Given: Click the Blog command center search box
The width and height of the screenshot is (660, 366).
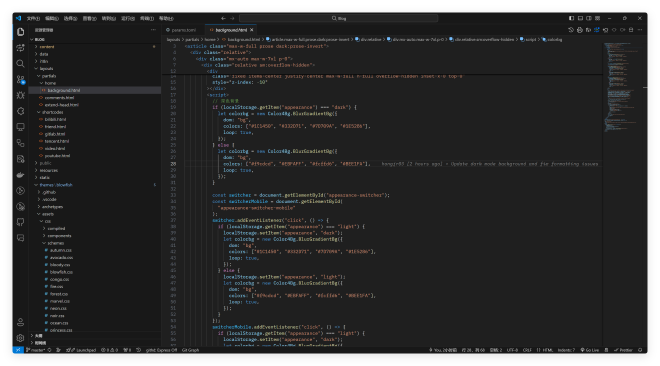Looking at the screenshot, I should (x=338, y=19).
